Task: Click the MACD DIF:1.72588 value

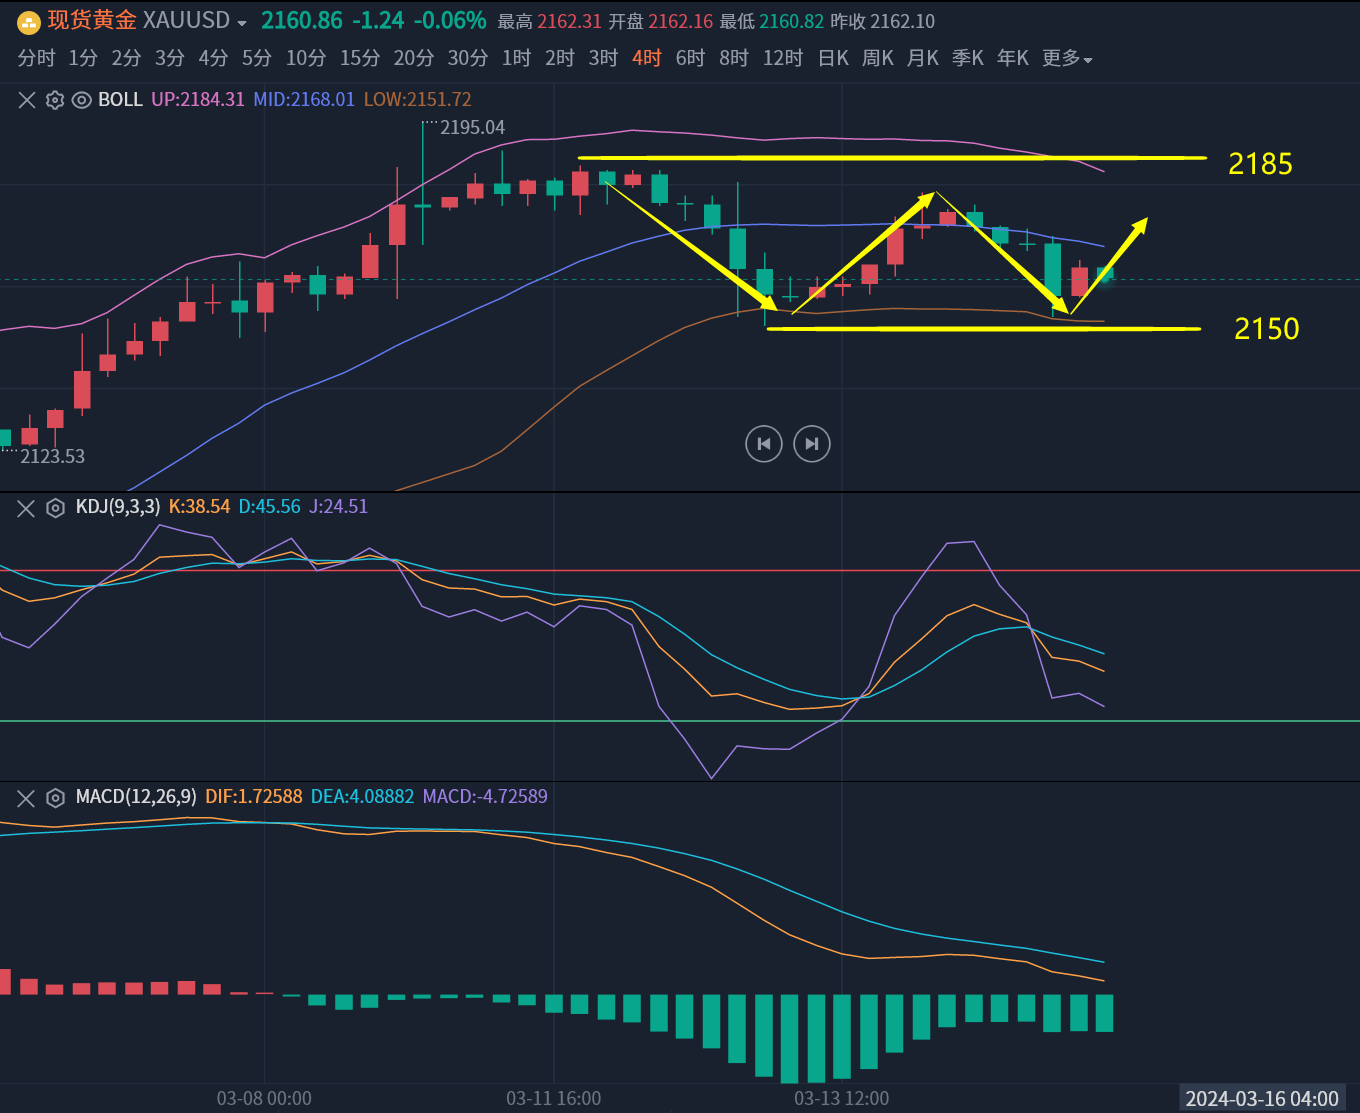Action: tap(254, 797)
